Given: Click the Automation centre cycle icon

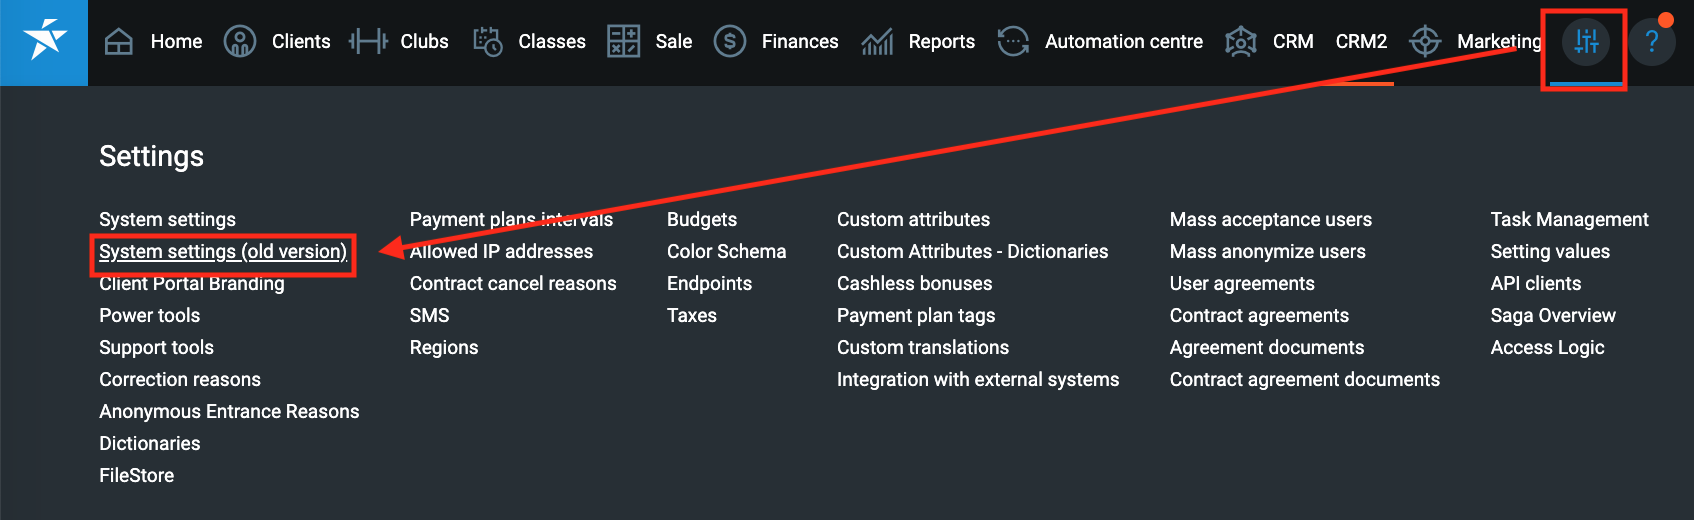Looking at the screenshot, I should pyautogui.click(x=1013, y=42).
